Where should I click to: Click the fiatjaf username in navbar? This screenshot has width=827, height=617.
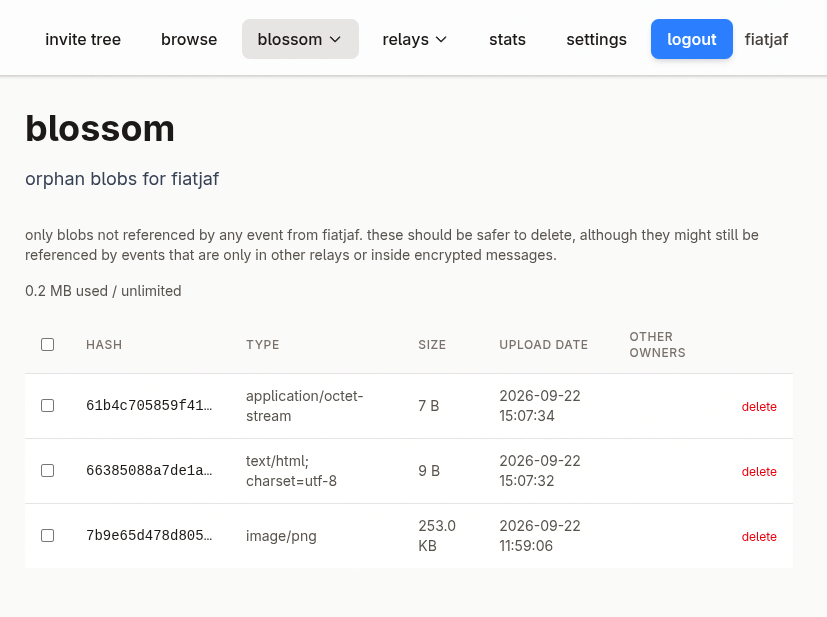(766, 40)
